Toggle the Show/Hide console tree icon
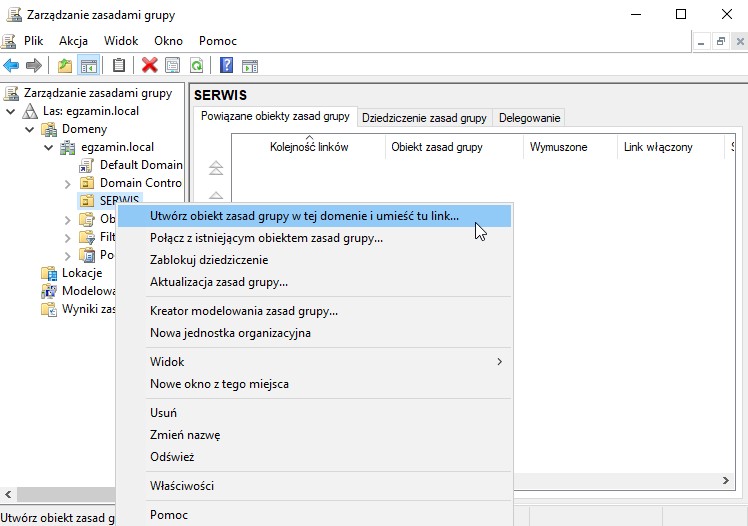This screenshot has width=748, height=526. pos(89,66)
